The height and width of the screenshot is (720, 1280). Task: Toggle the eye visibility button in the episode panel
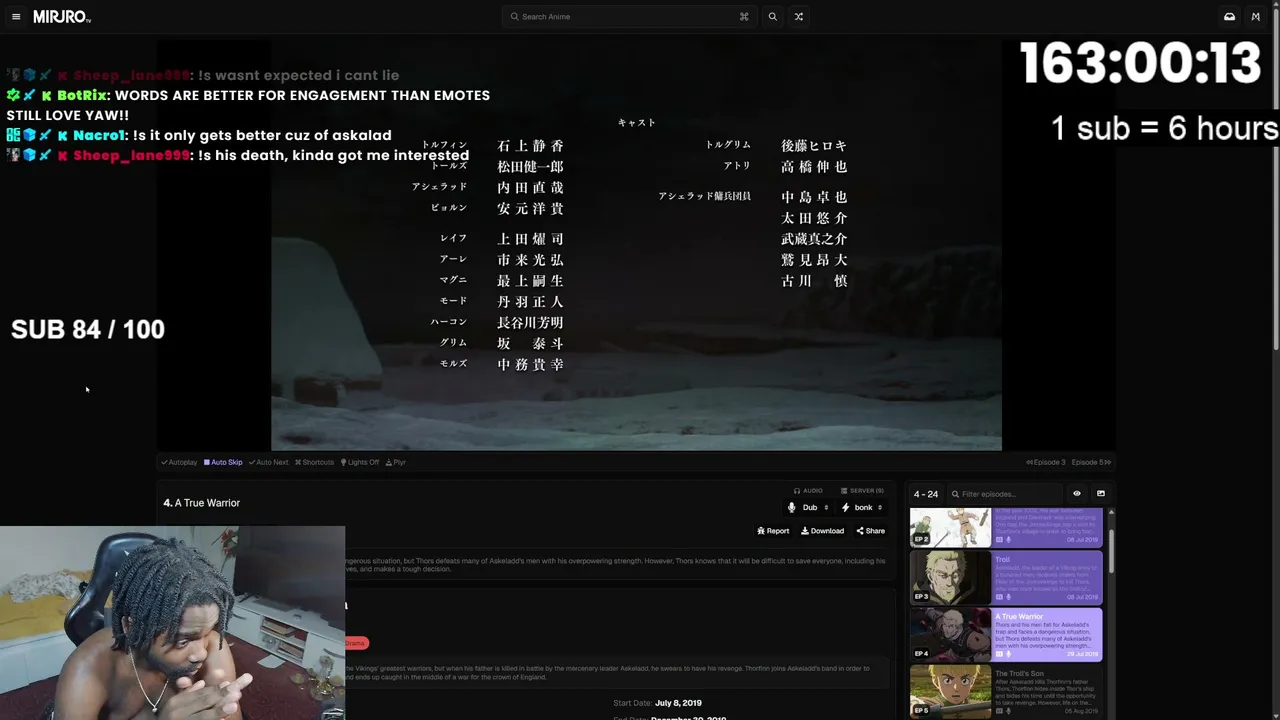click(1077, 494)
